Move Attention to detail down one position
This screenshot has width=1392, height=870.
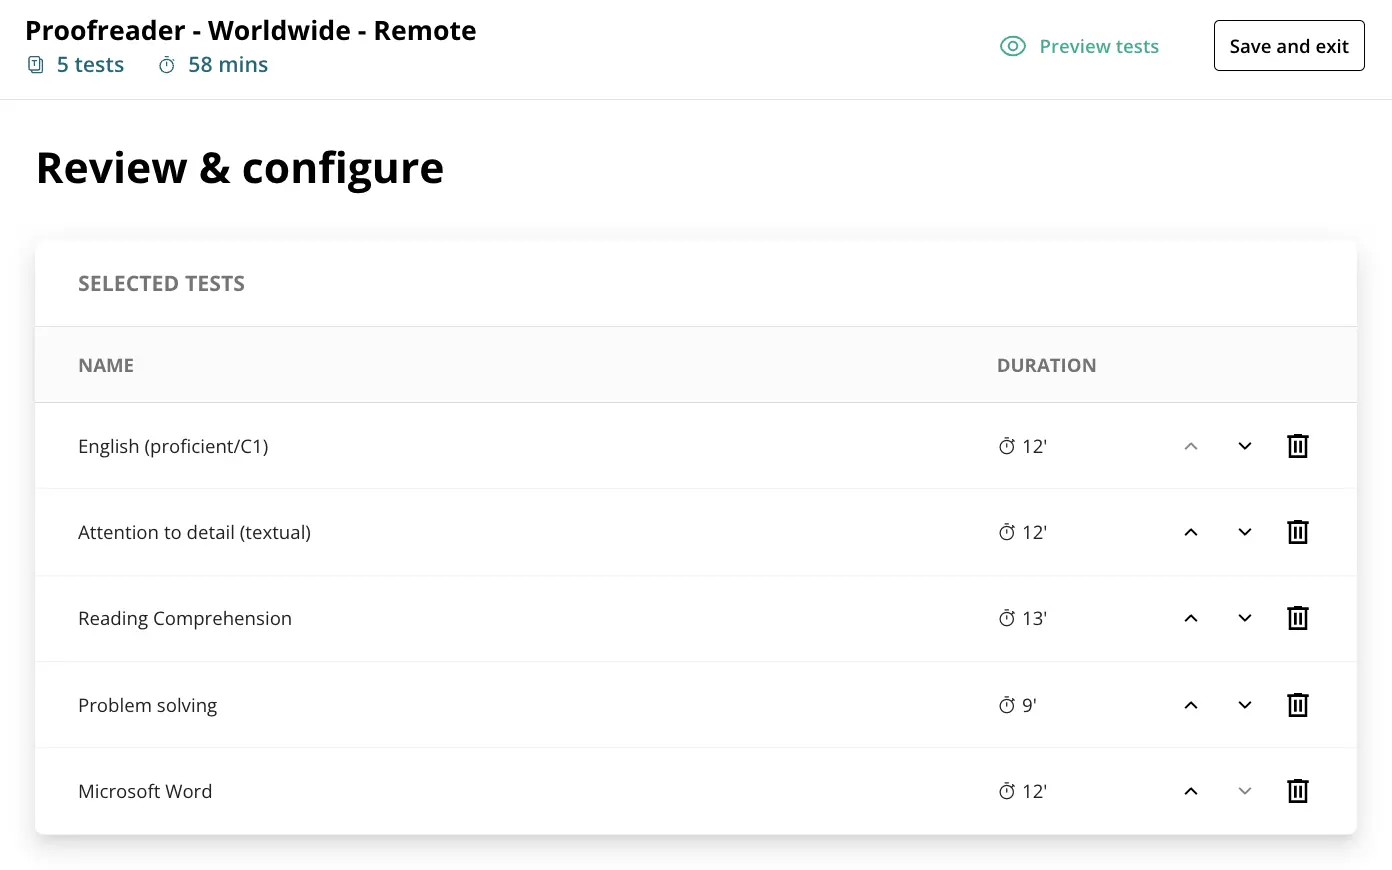(1244, 532)
